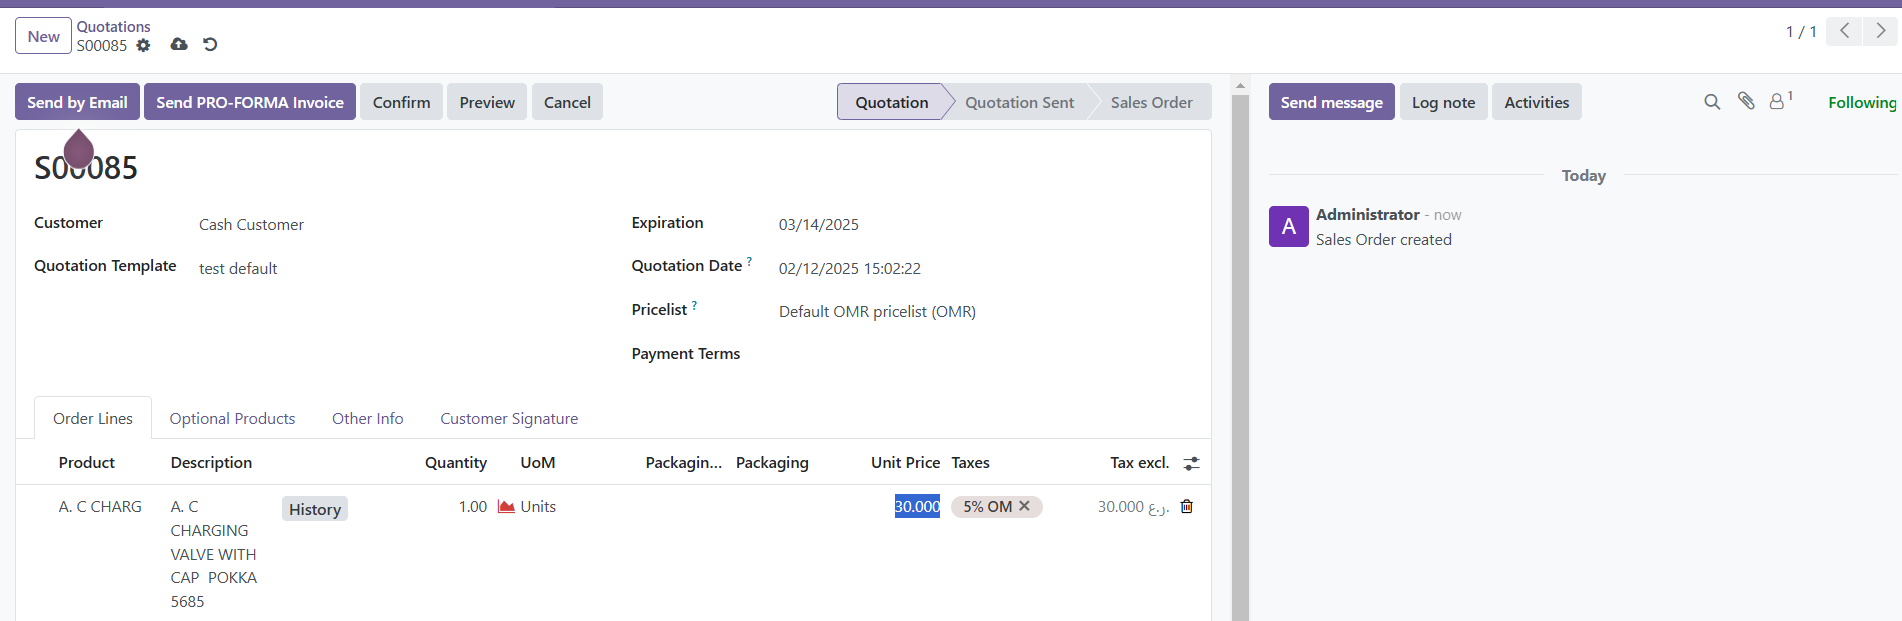Switch to the Optional Products tab

tap(232, 419)
